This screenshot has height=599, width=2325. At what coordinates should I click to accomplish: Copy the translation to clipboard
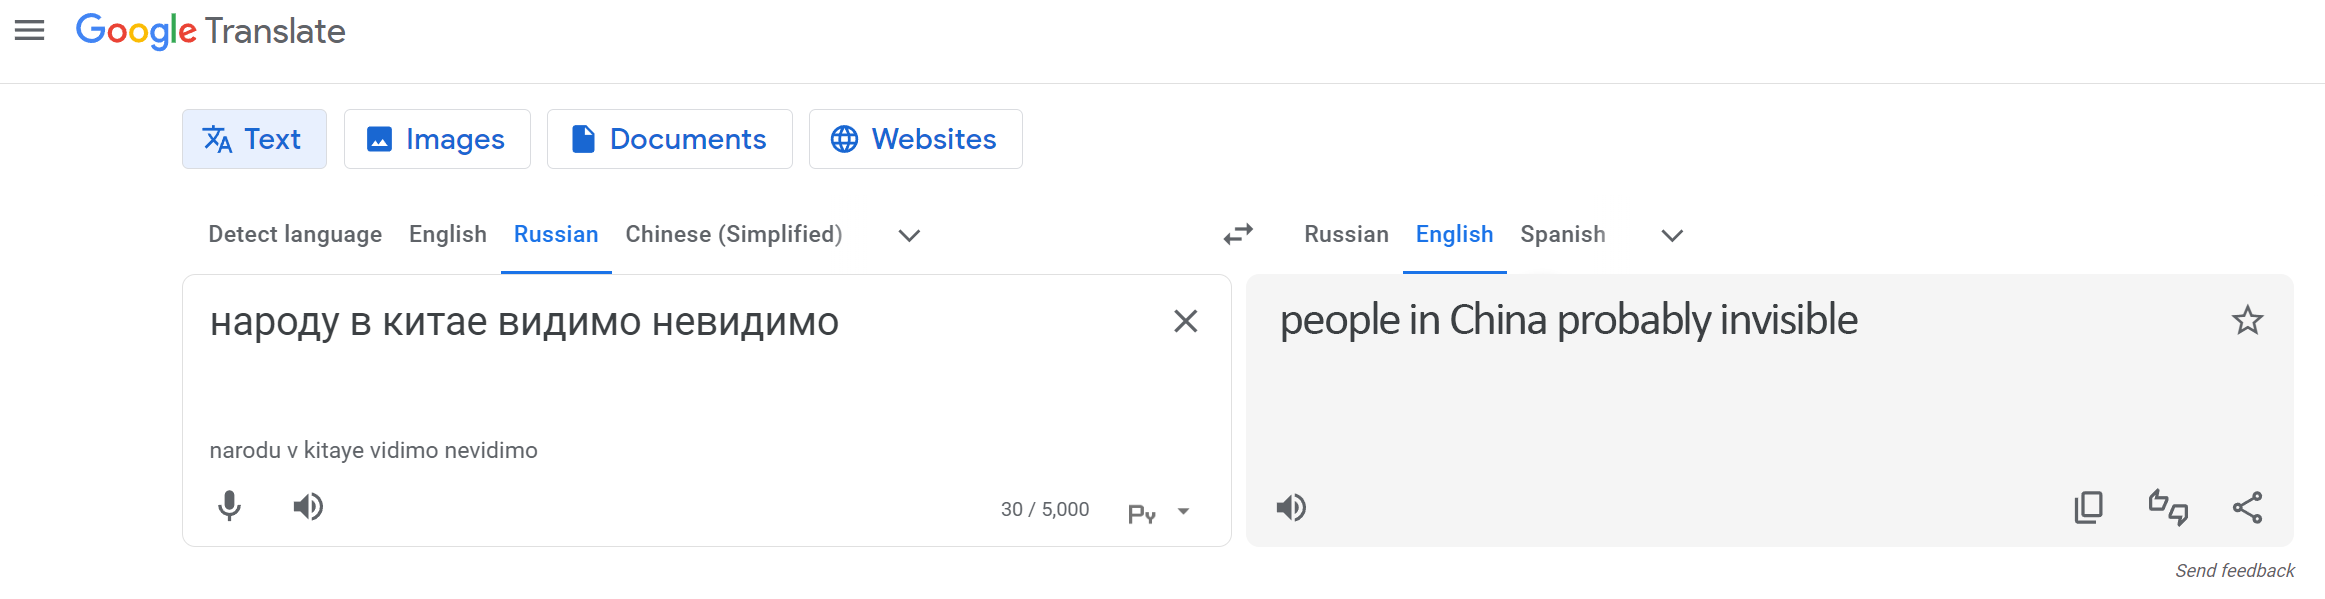2088,508
